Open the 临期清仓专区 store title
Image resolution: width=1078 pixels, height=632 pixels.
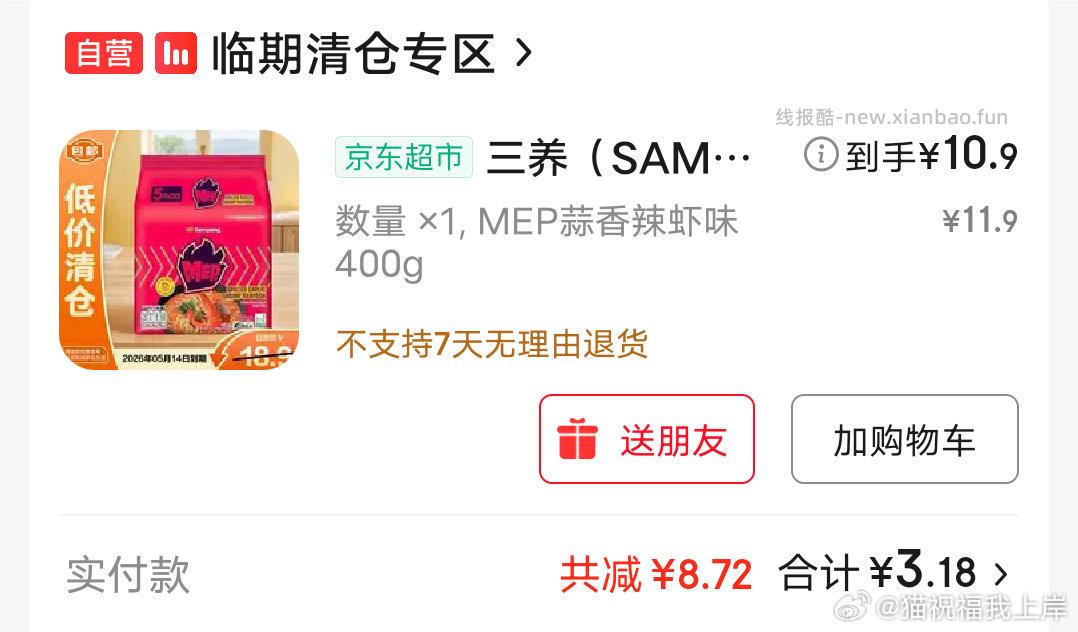tap(353, 53)
